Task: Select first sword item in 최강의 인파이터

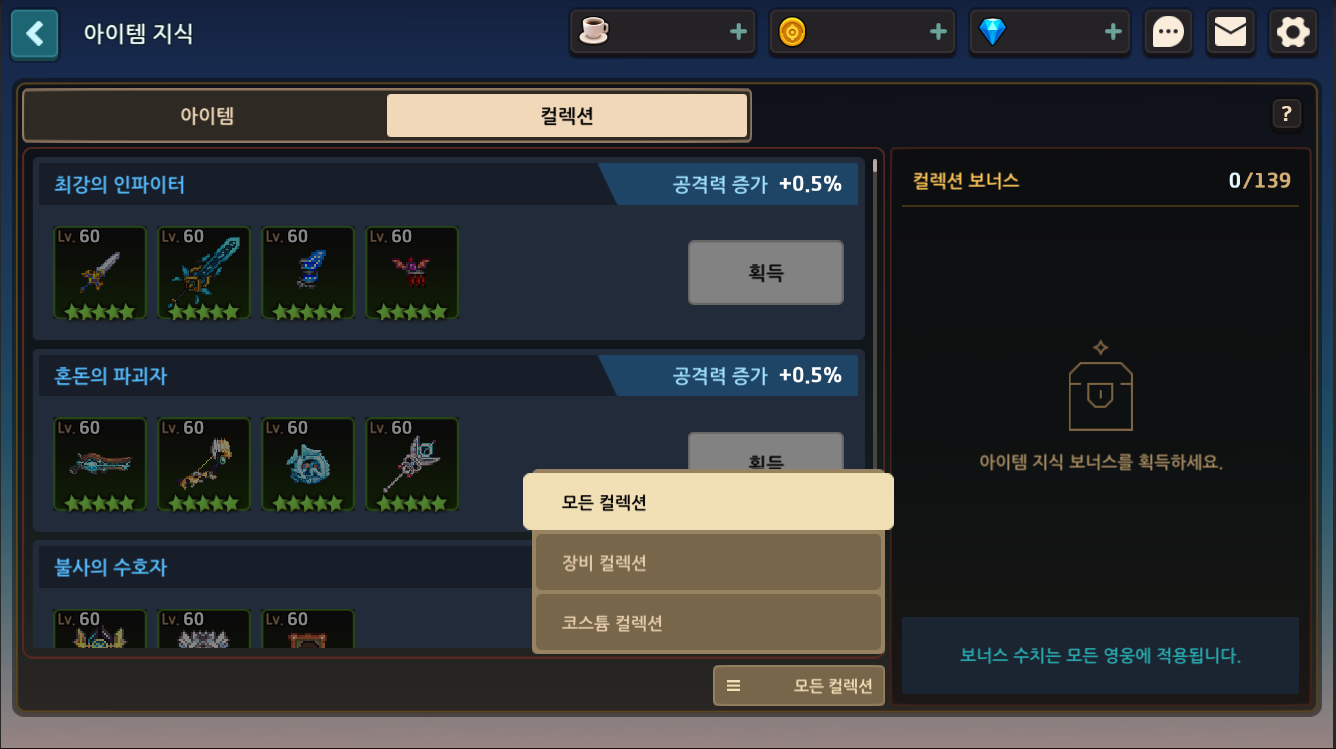Action: 100,273
